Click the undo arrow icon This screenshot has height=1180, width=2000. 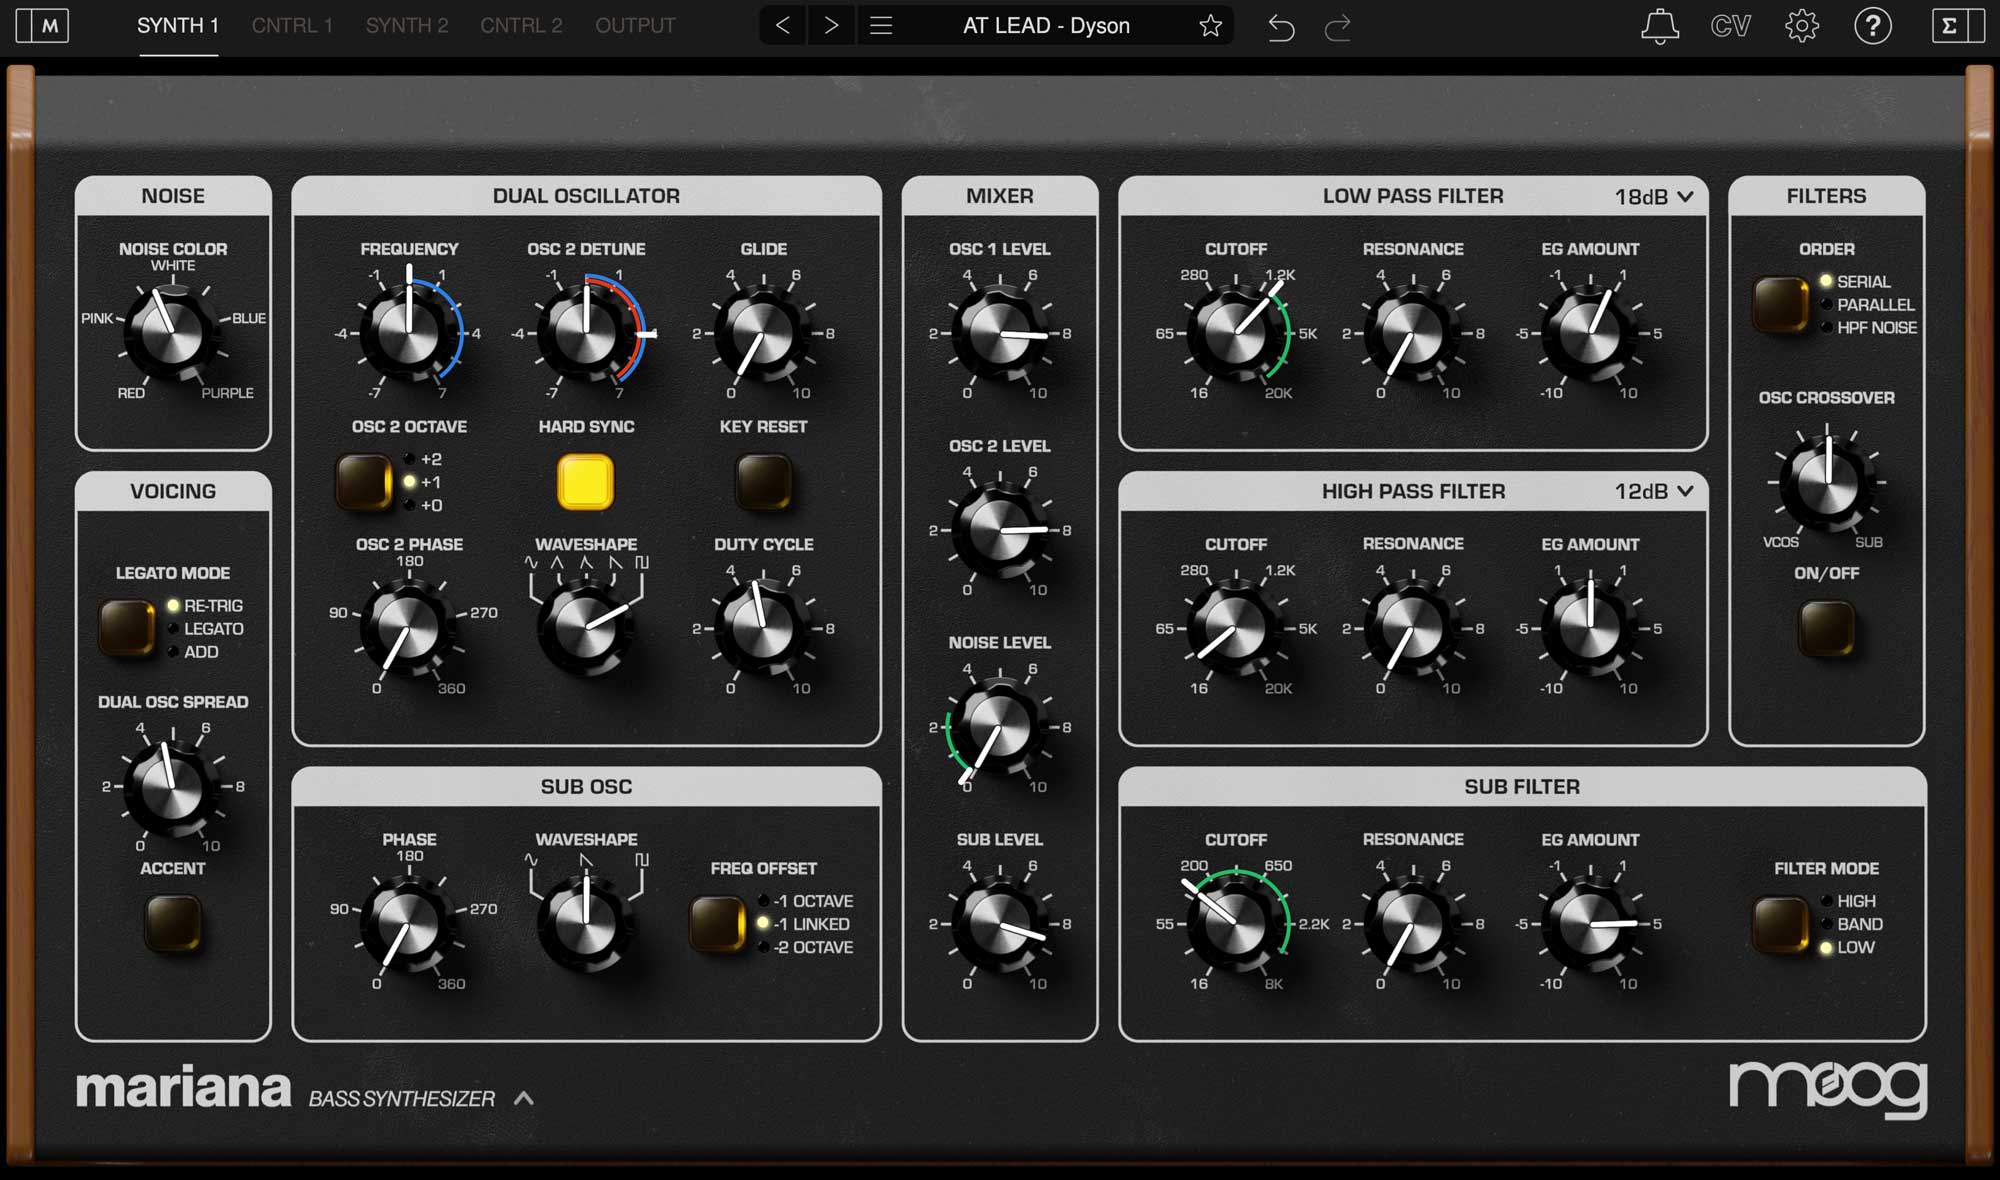1281,27
